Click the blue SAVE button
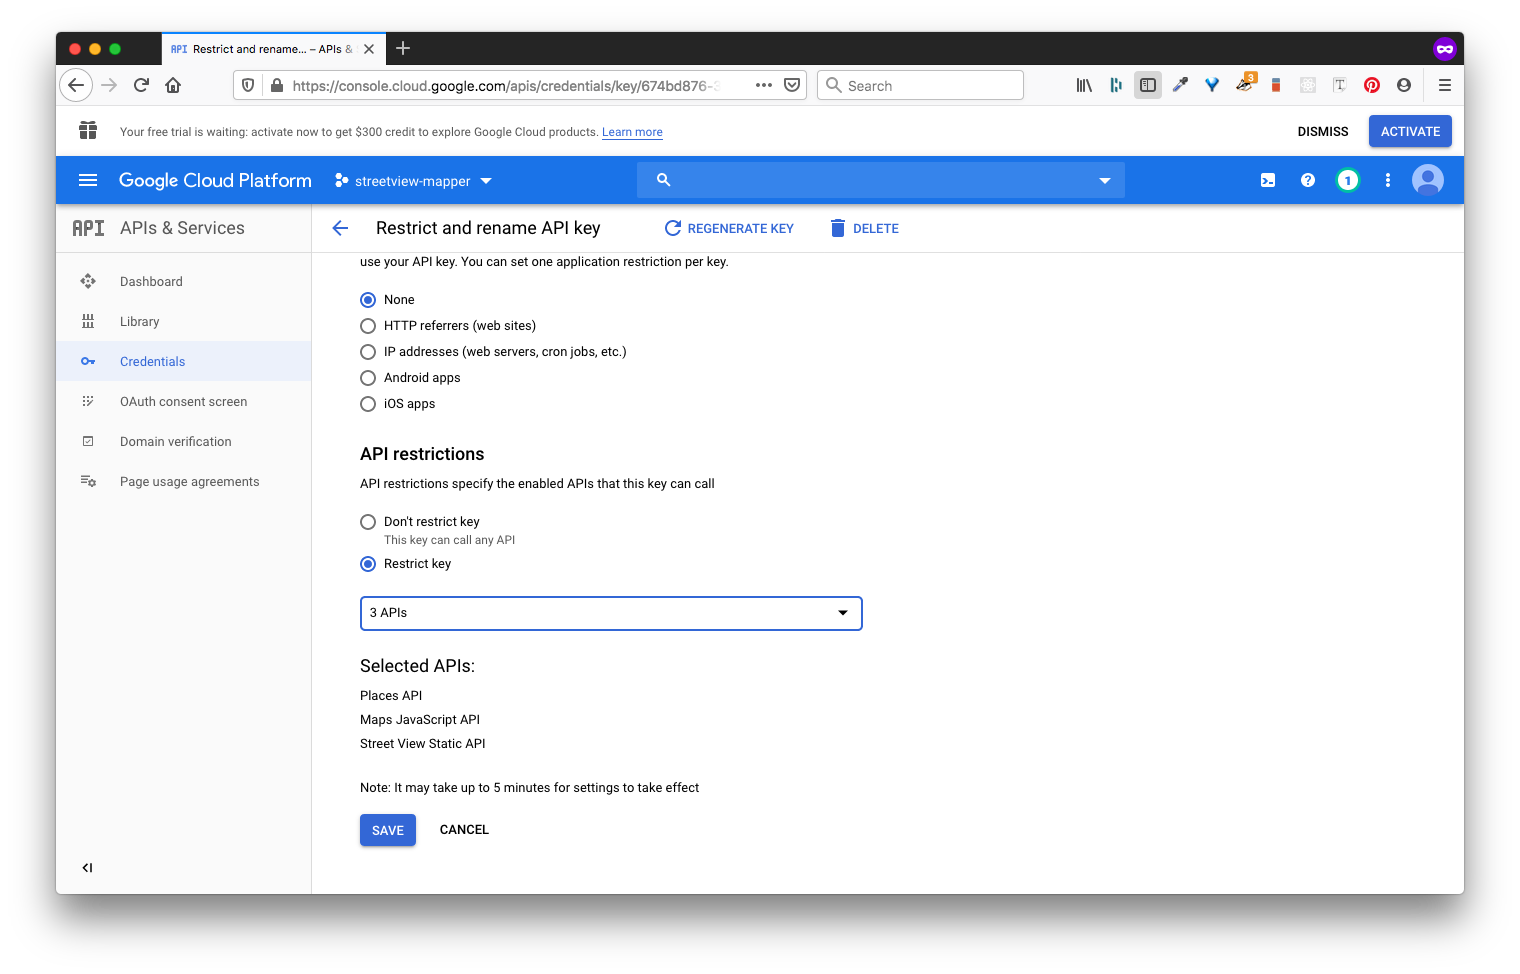The width and height of the screenshot is (1520, 974). tap(387, 830)
